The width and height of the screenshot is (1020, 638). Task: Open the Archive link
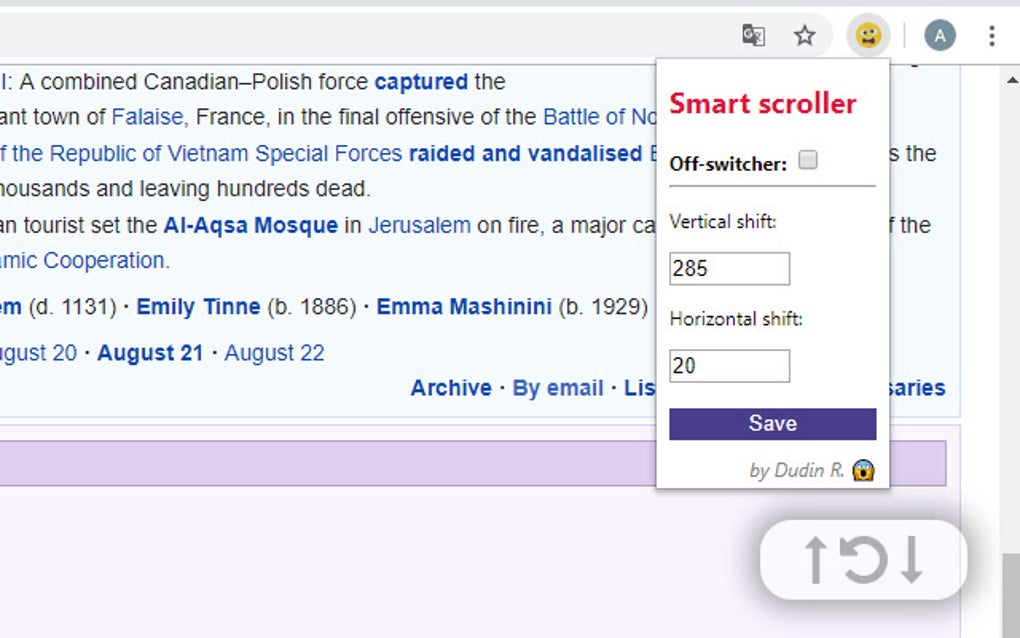[451, 388]
